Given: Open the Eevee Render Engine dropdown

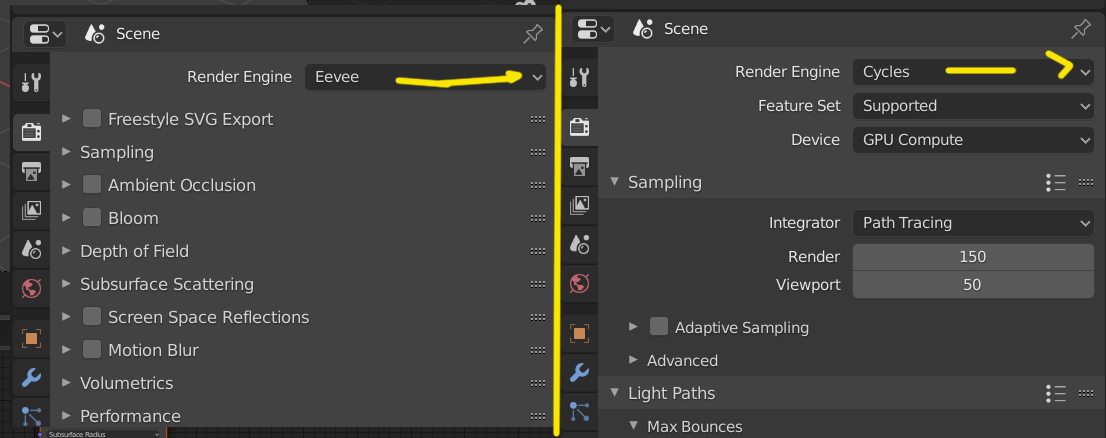Looking at the screenshot, I should click(425, 76).
